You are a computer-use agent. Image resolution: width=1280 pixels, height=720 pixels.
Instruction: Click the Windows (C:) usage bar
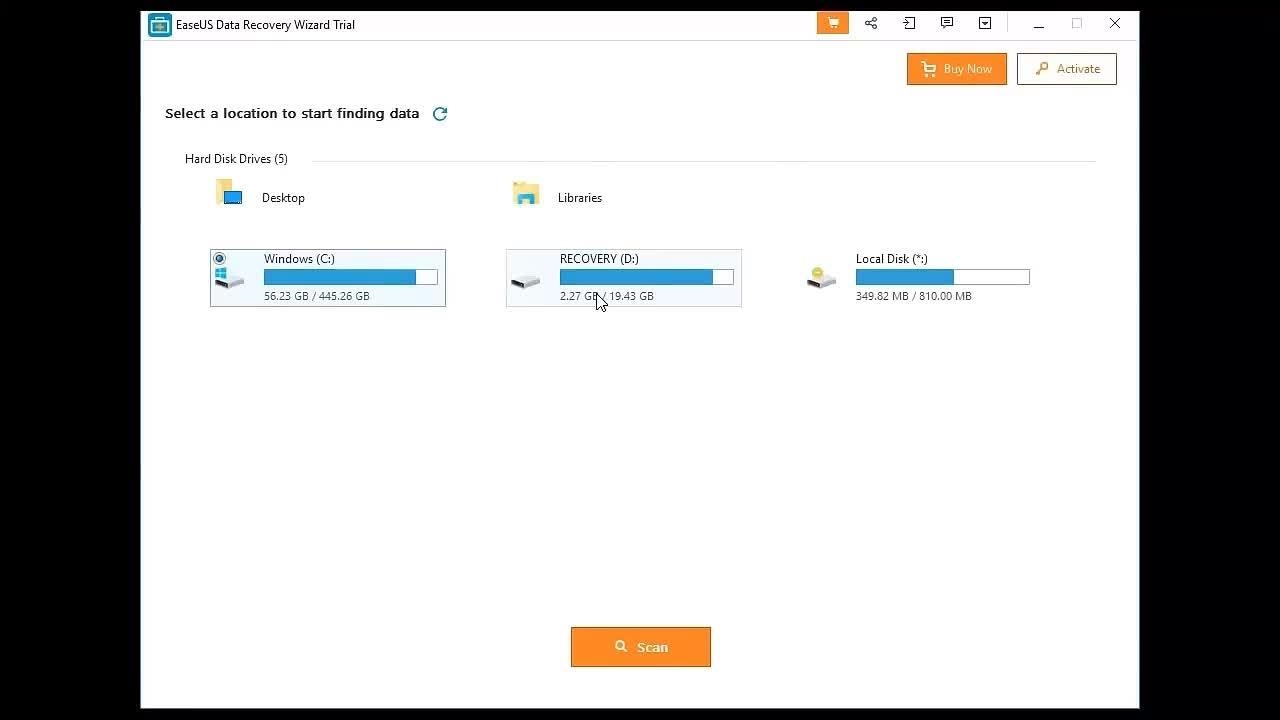click(x=350, y=277)
